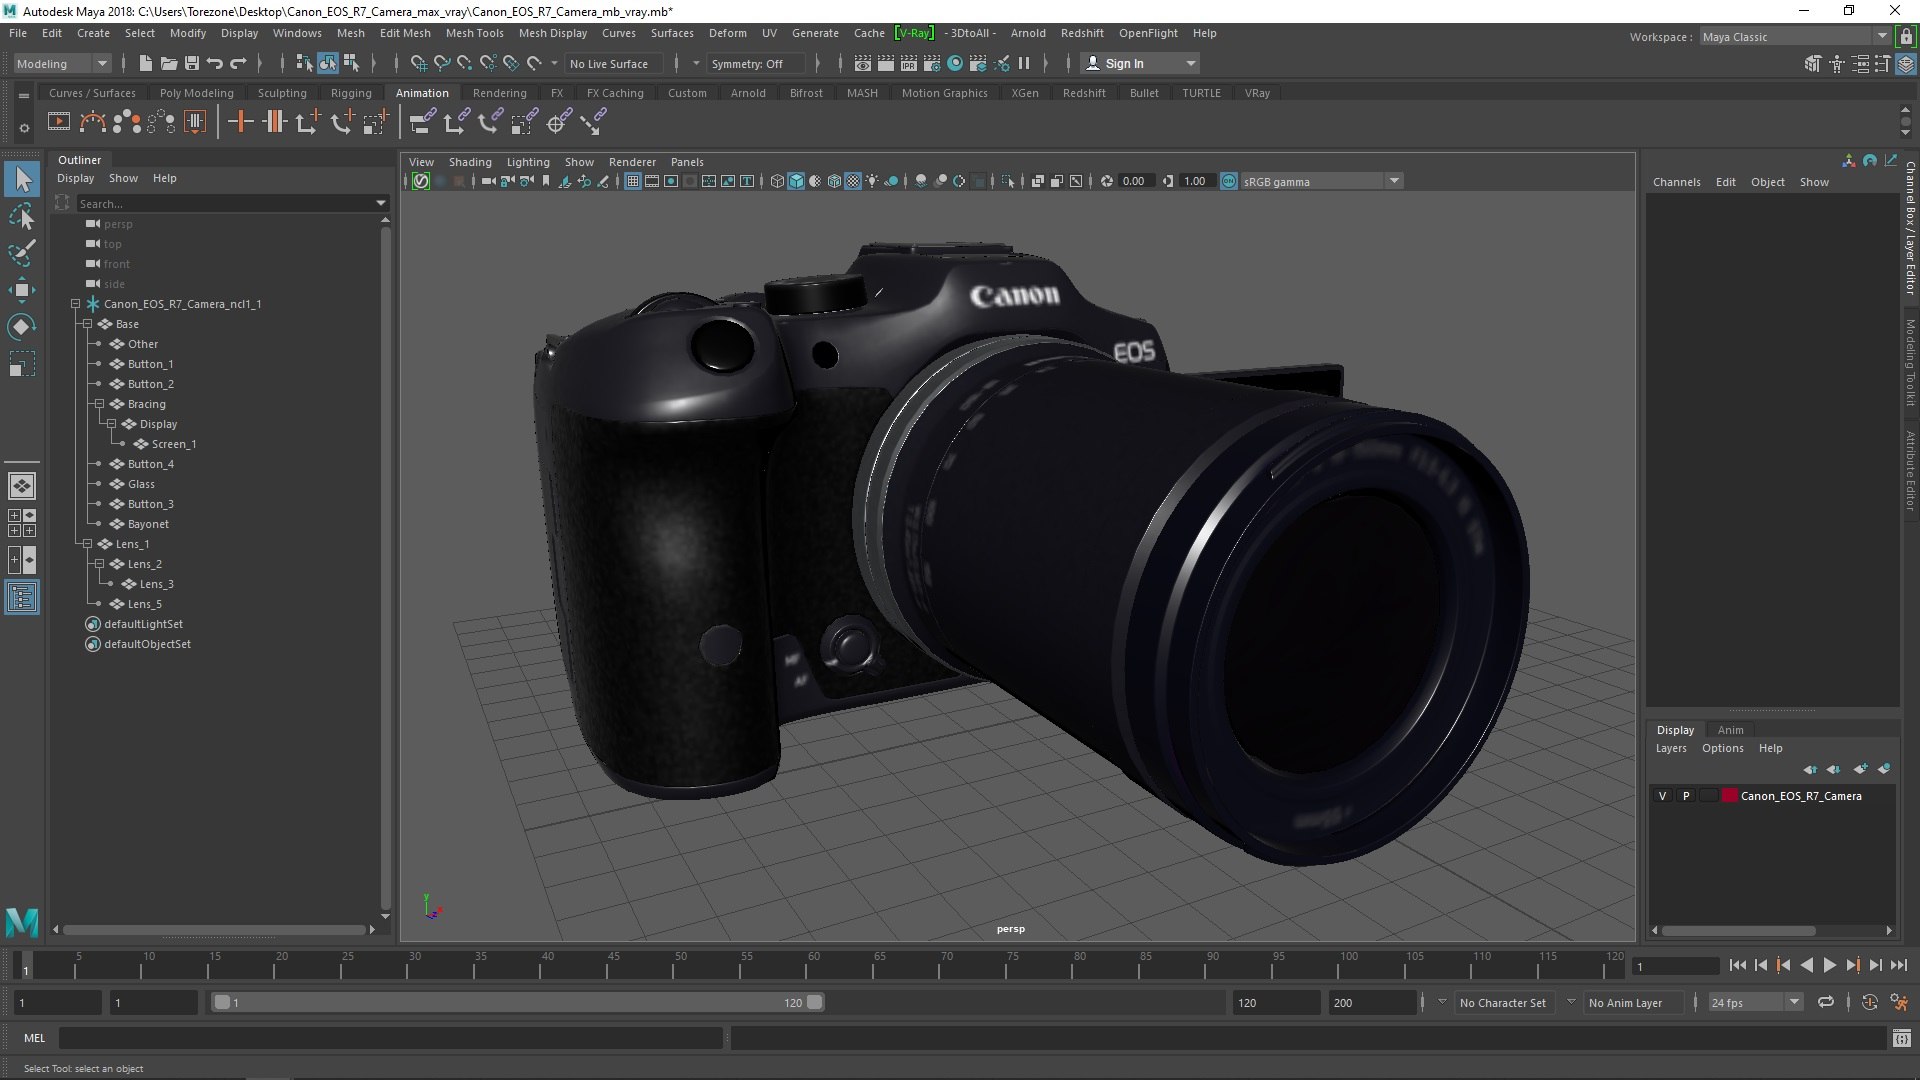
Task: Click the Redo arrow icon
Action: (238, 63)
